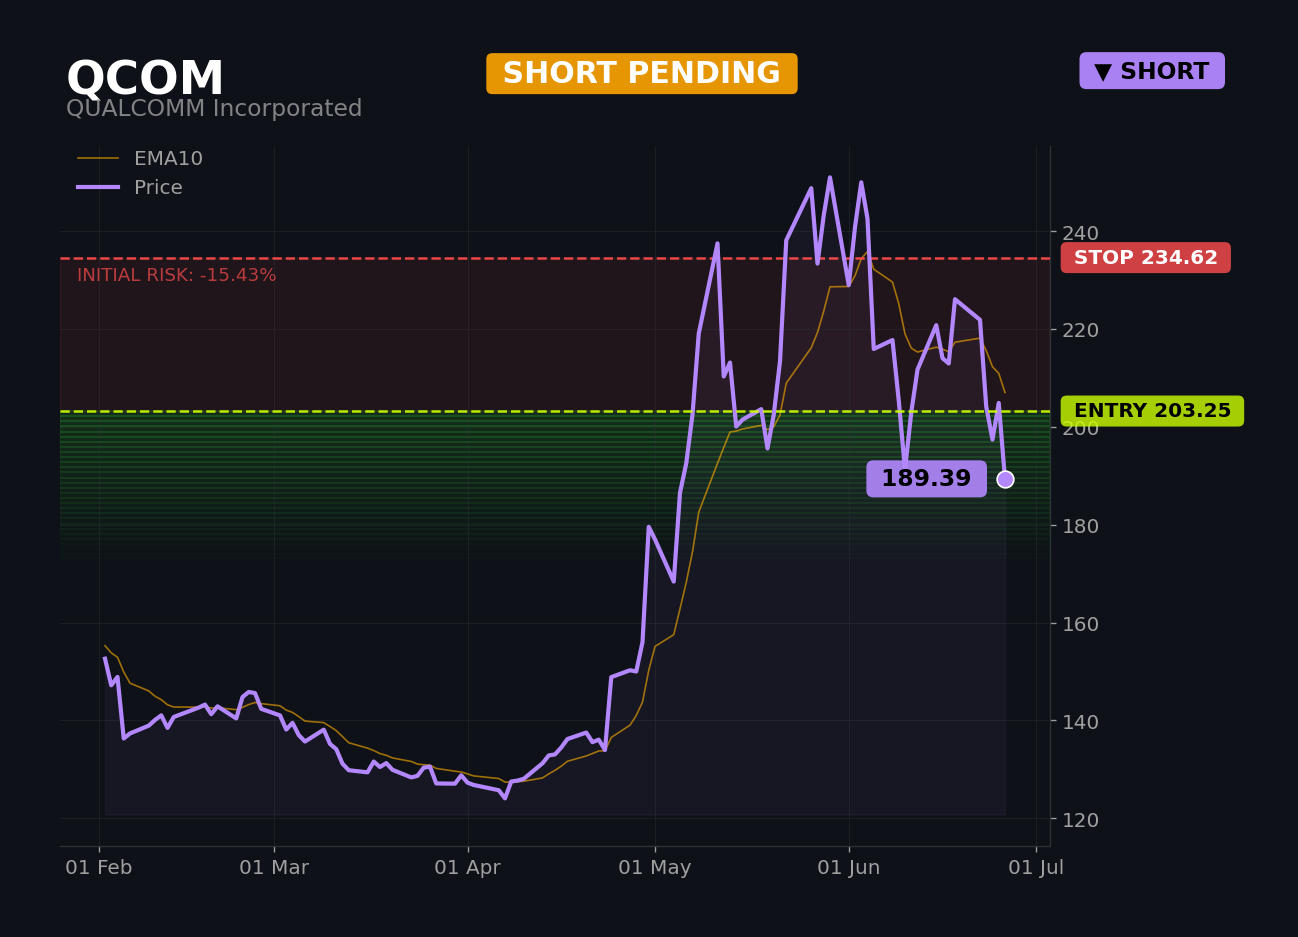Click the 200 price axis label
The image size is (1298, 937).
pos(1080,428)
